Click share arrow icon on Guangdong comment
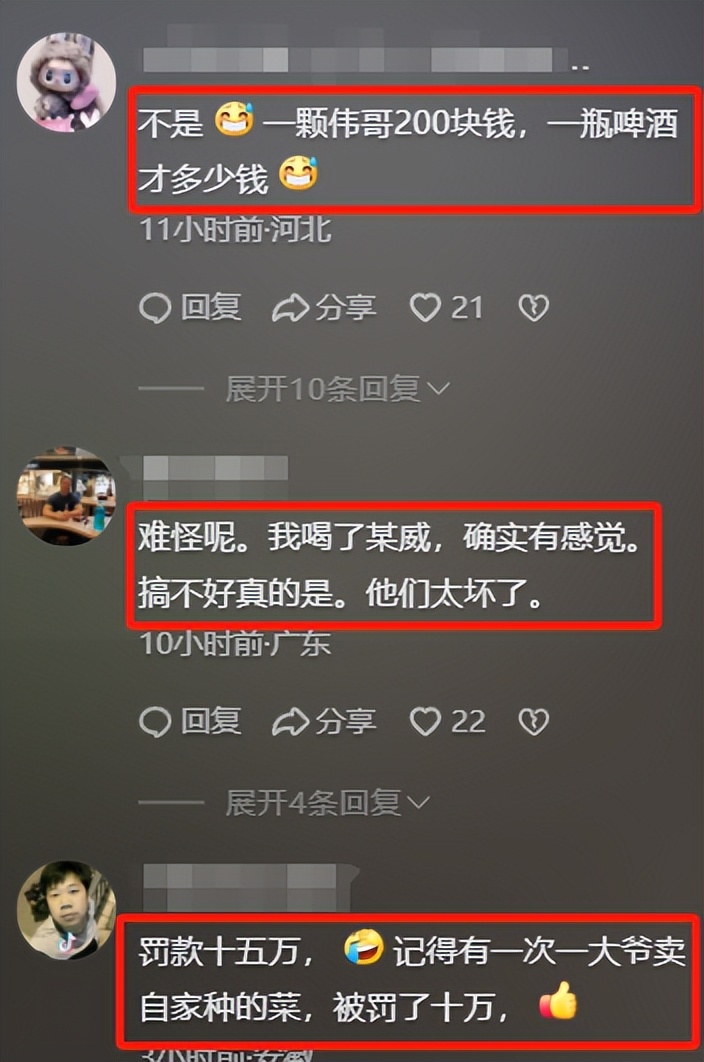 [x=290, y=722]
